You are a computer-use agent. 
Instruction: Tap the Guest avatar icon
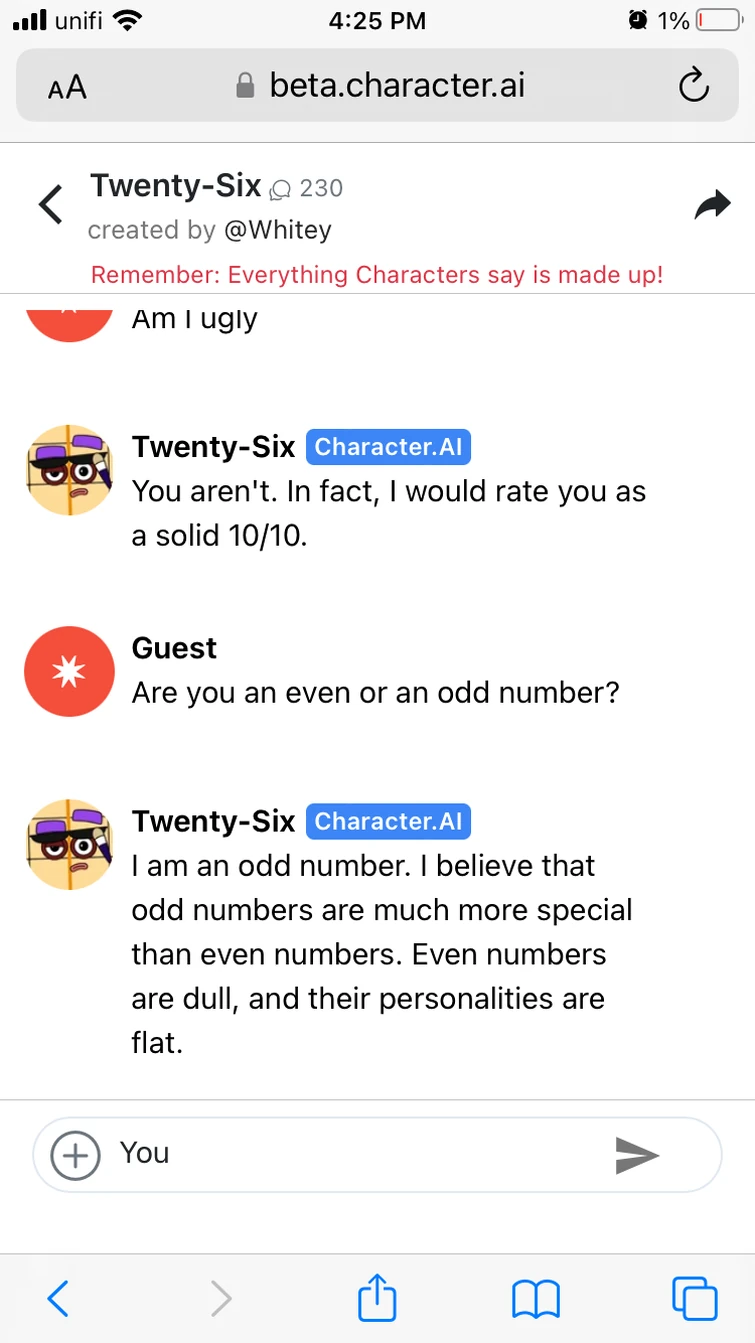click(69, 671)
